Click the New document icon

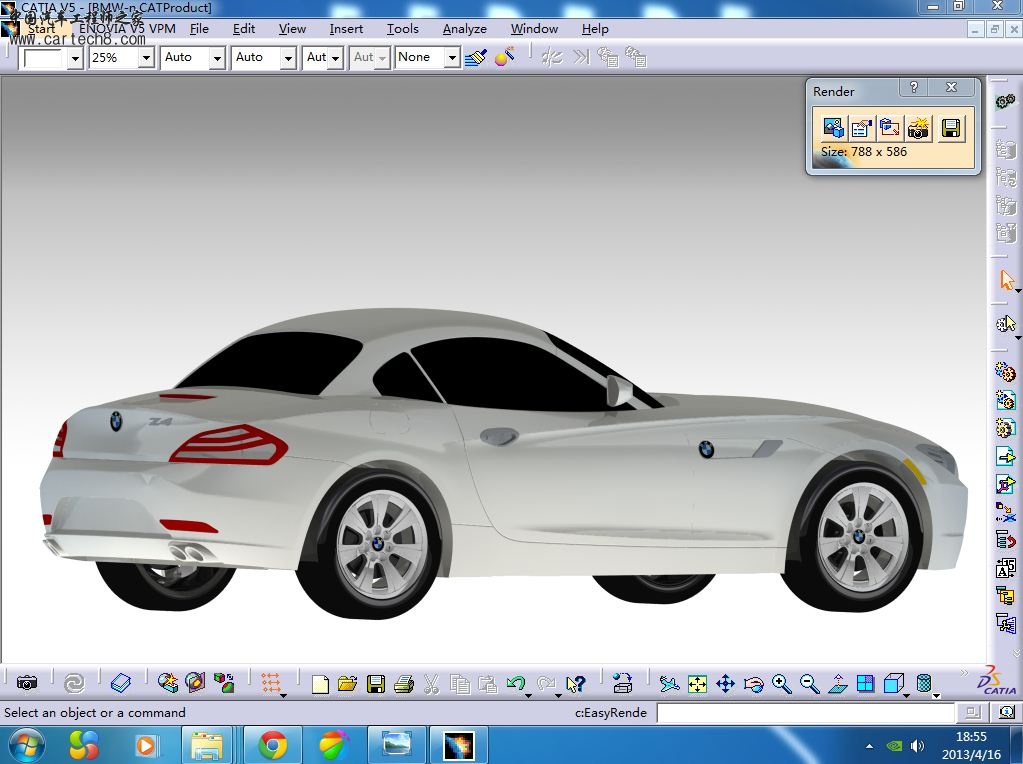pos(320,684)
